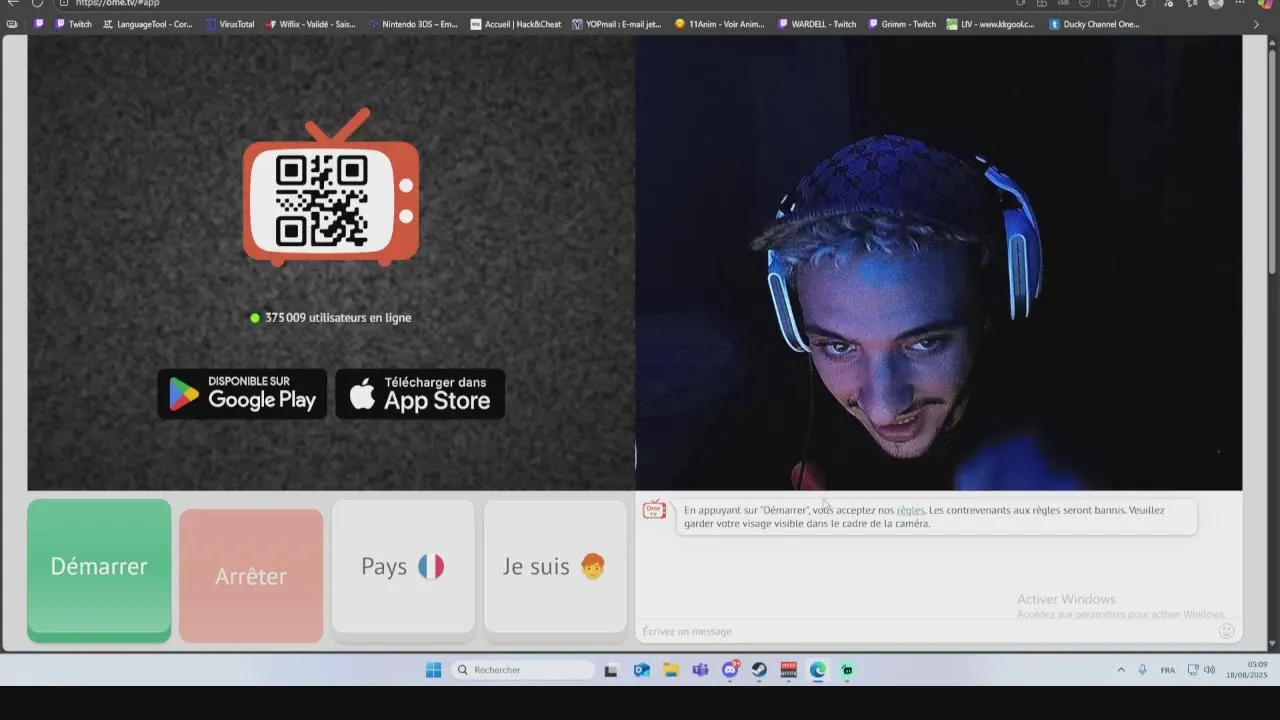Open the Ducky Channel One bookmark
This screenshot has height=720, width=1280.
coord(1095,24)
